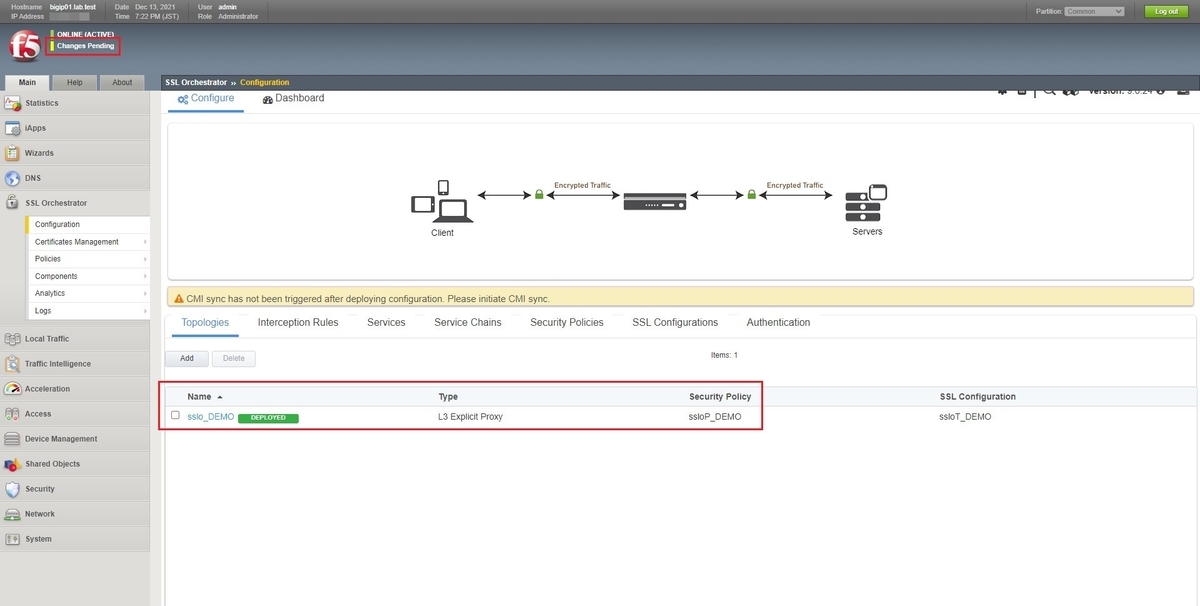The width and height of the screenshot is (1200, 606).
Task: Select the Local Traffic sidebar icon
Action: pos(14,338)
